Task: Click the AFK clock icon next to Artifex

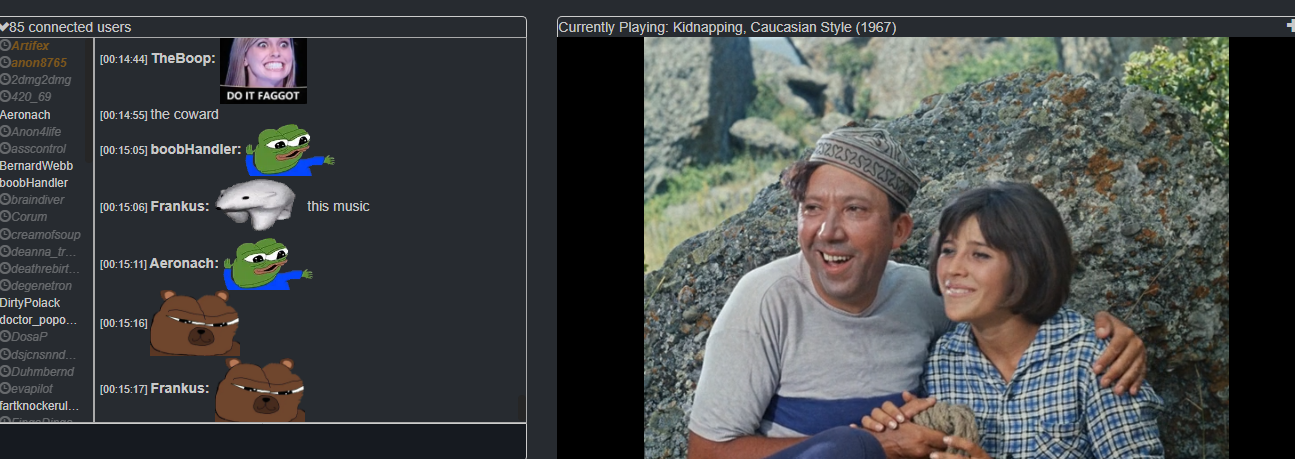Action: [5, 46]
